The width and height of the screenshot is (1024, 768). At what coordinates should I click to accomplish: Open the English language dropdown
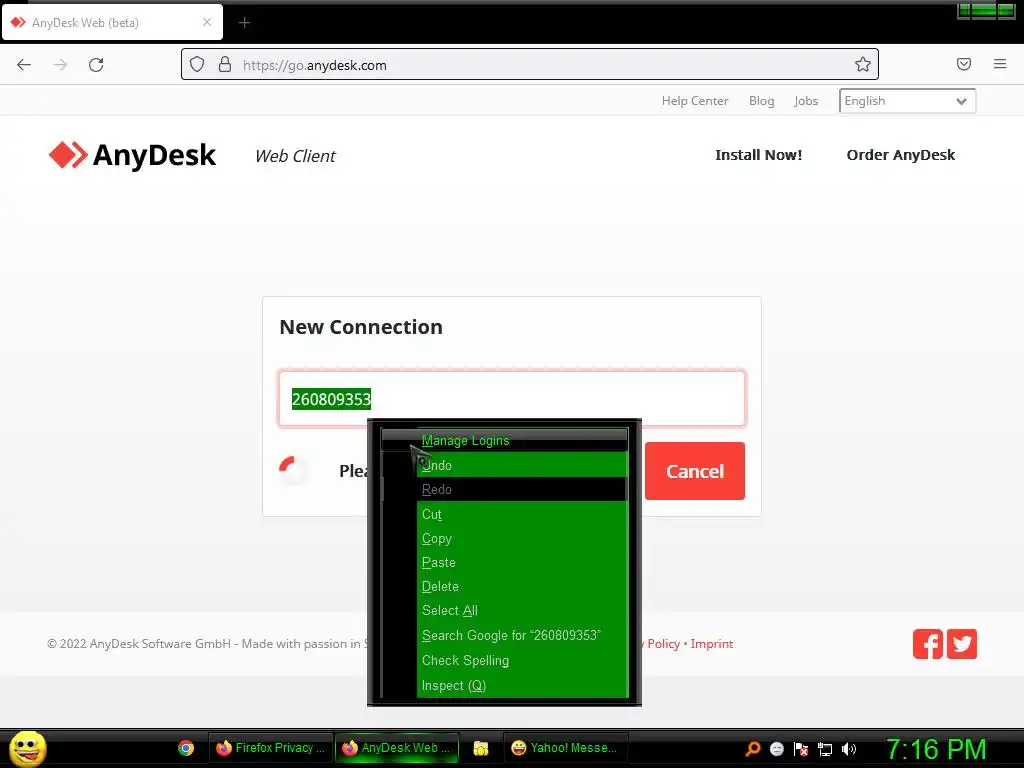(907, 101)
